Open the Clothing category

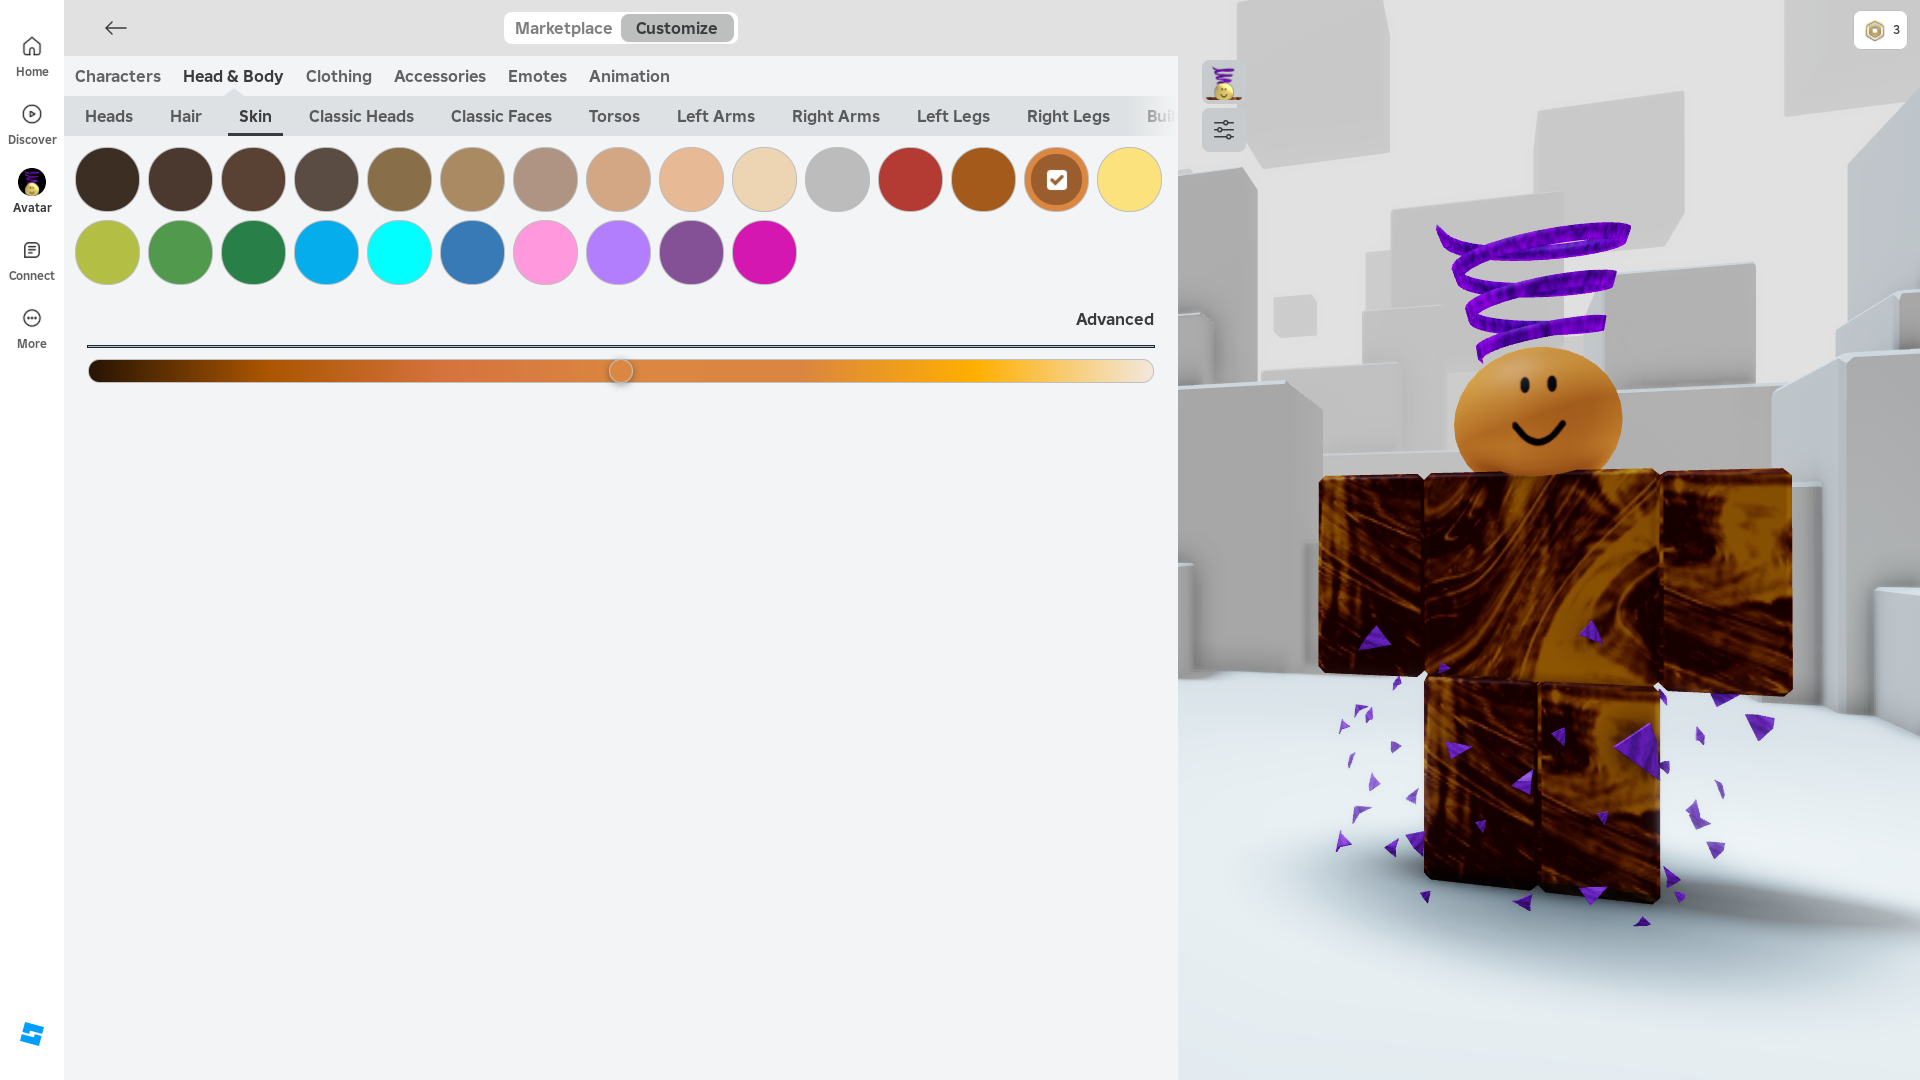[x=338, y=76]
